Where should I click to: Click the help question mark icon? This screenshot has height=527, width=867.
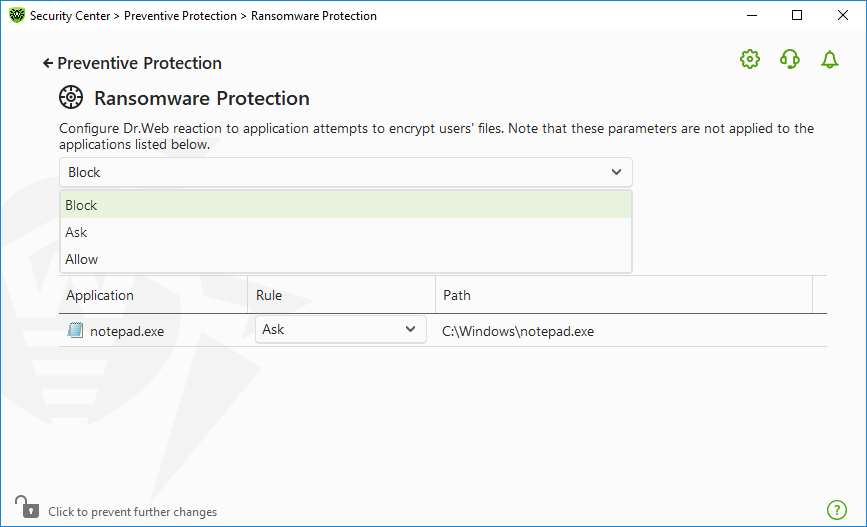click(837, 510)
